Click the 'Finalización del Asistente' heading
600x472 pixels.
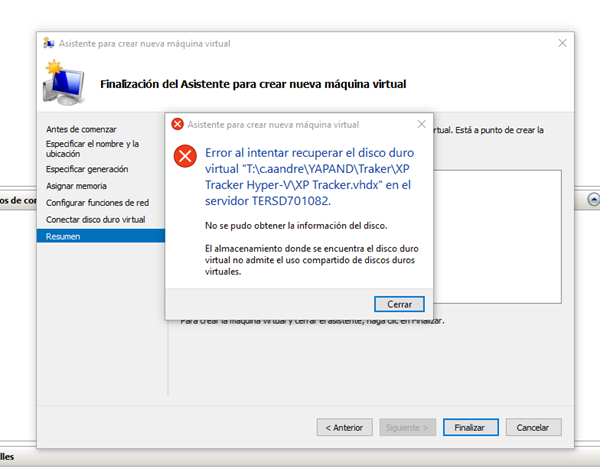click(x=253, y=84)
